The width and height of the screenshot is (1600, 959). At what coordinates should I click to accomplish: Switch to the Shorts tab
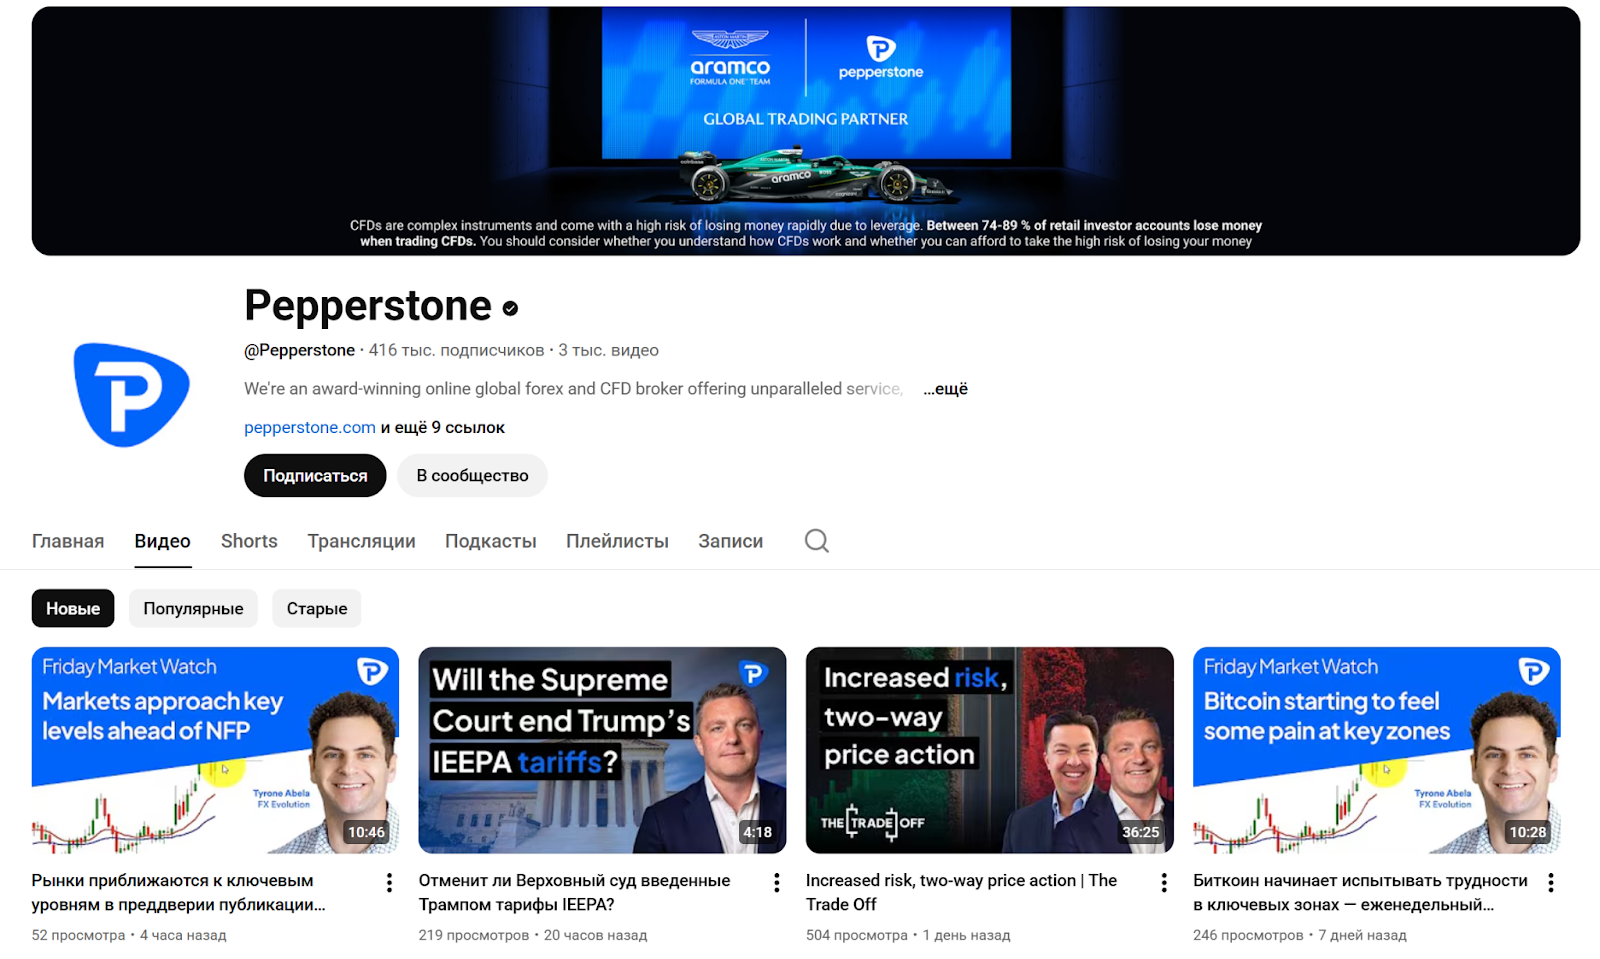[x=249, y=541]
